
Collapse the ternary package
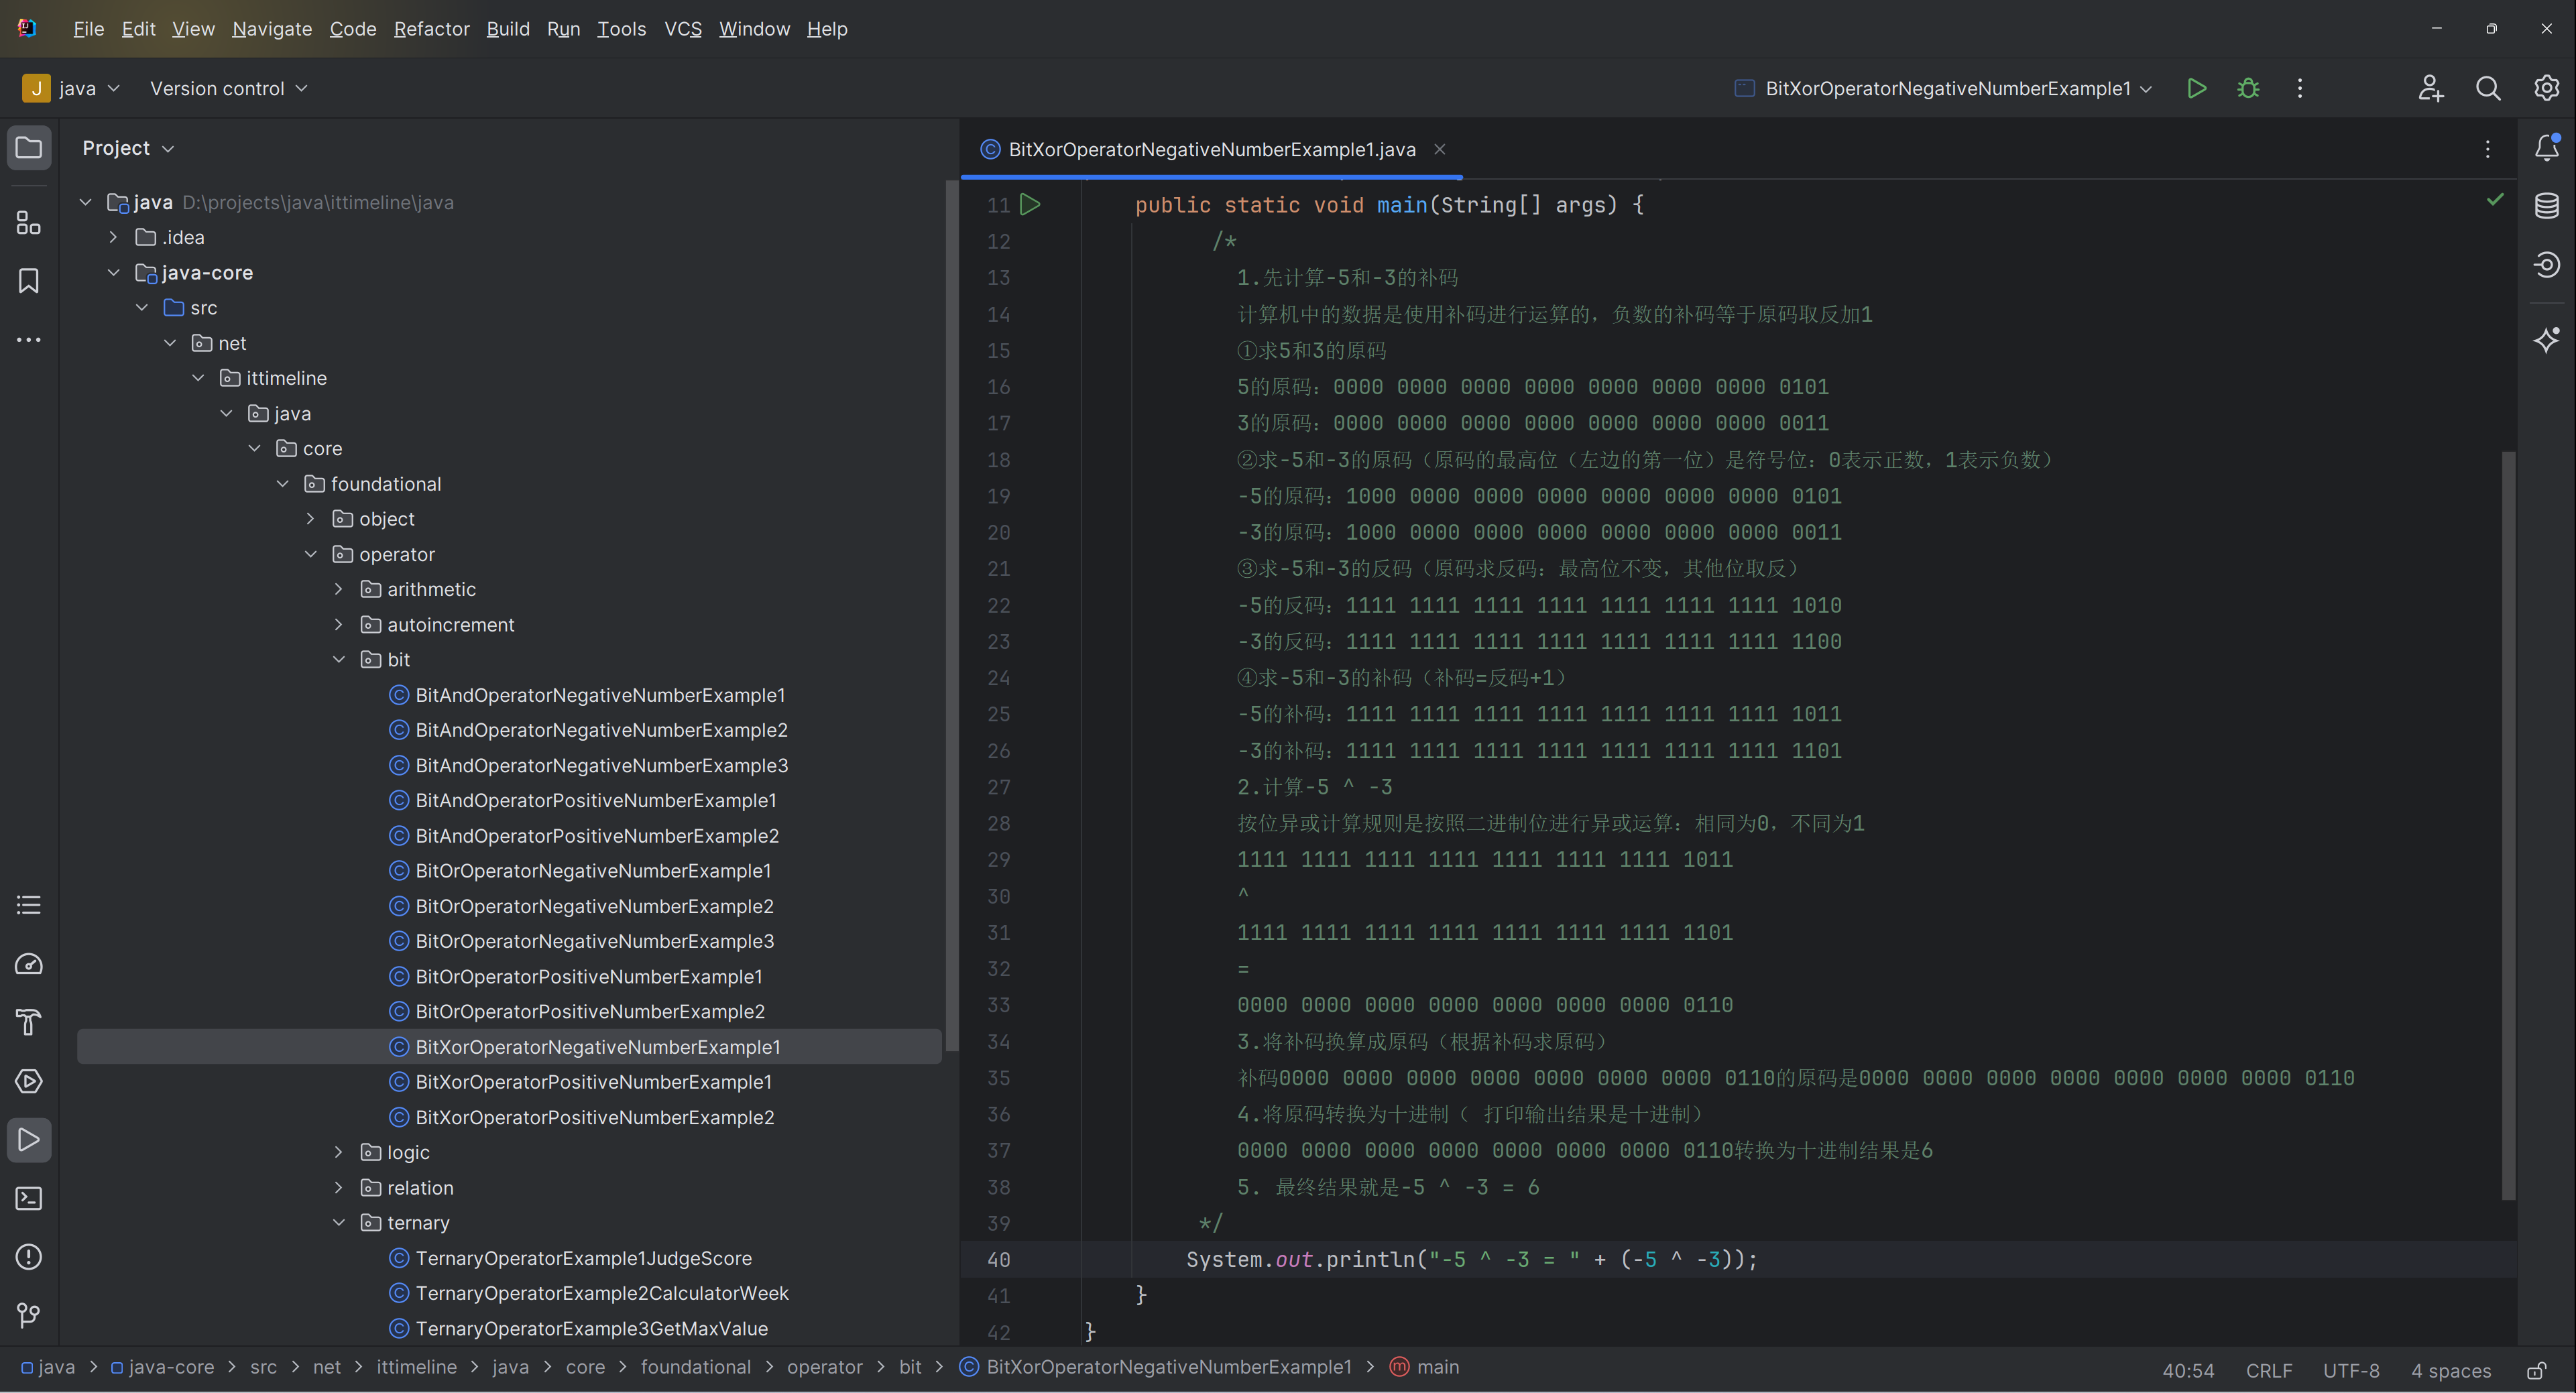point(339,1223)
